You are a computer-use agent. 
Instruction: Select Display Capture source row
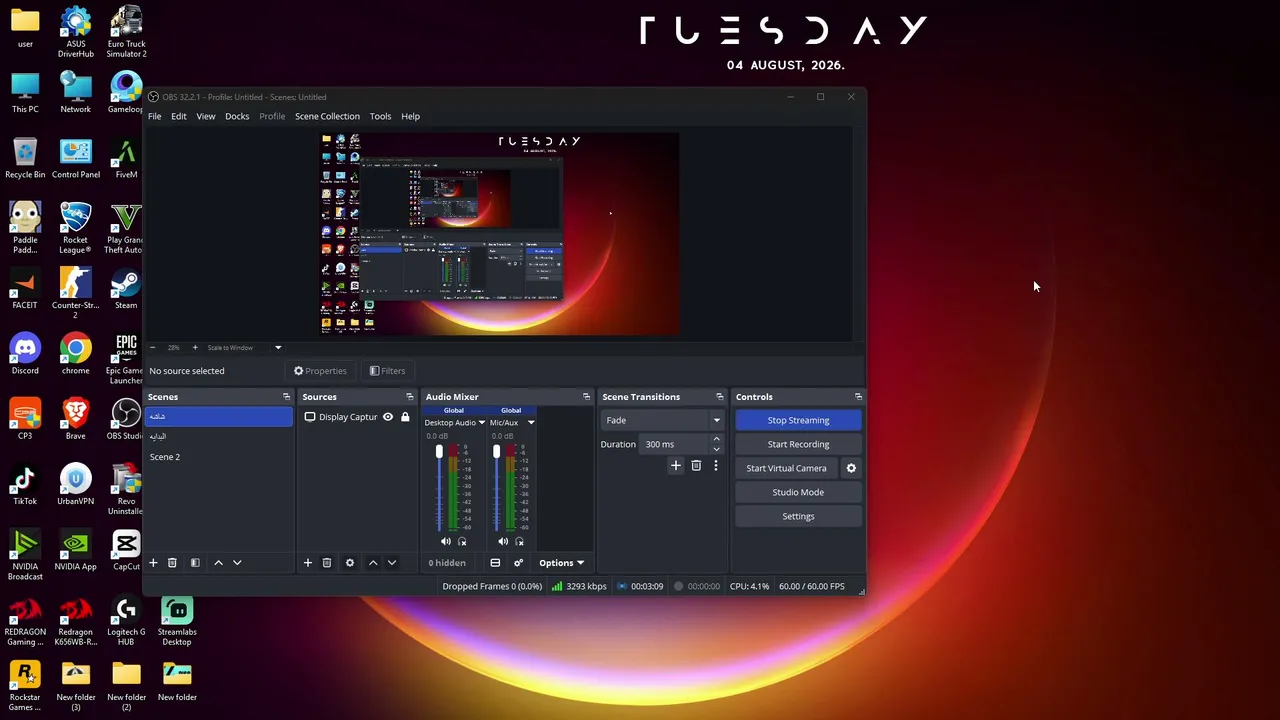coord(357,417)
